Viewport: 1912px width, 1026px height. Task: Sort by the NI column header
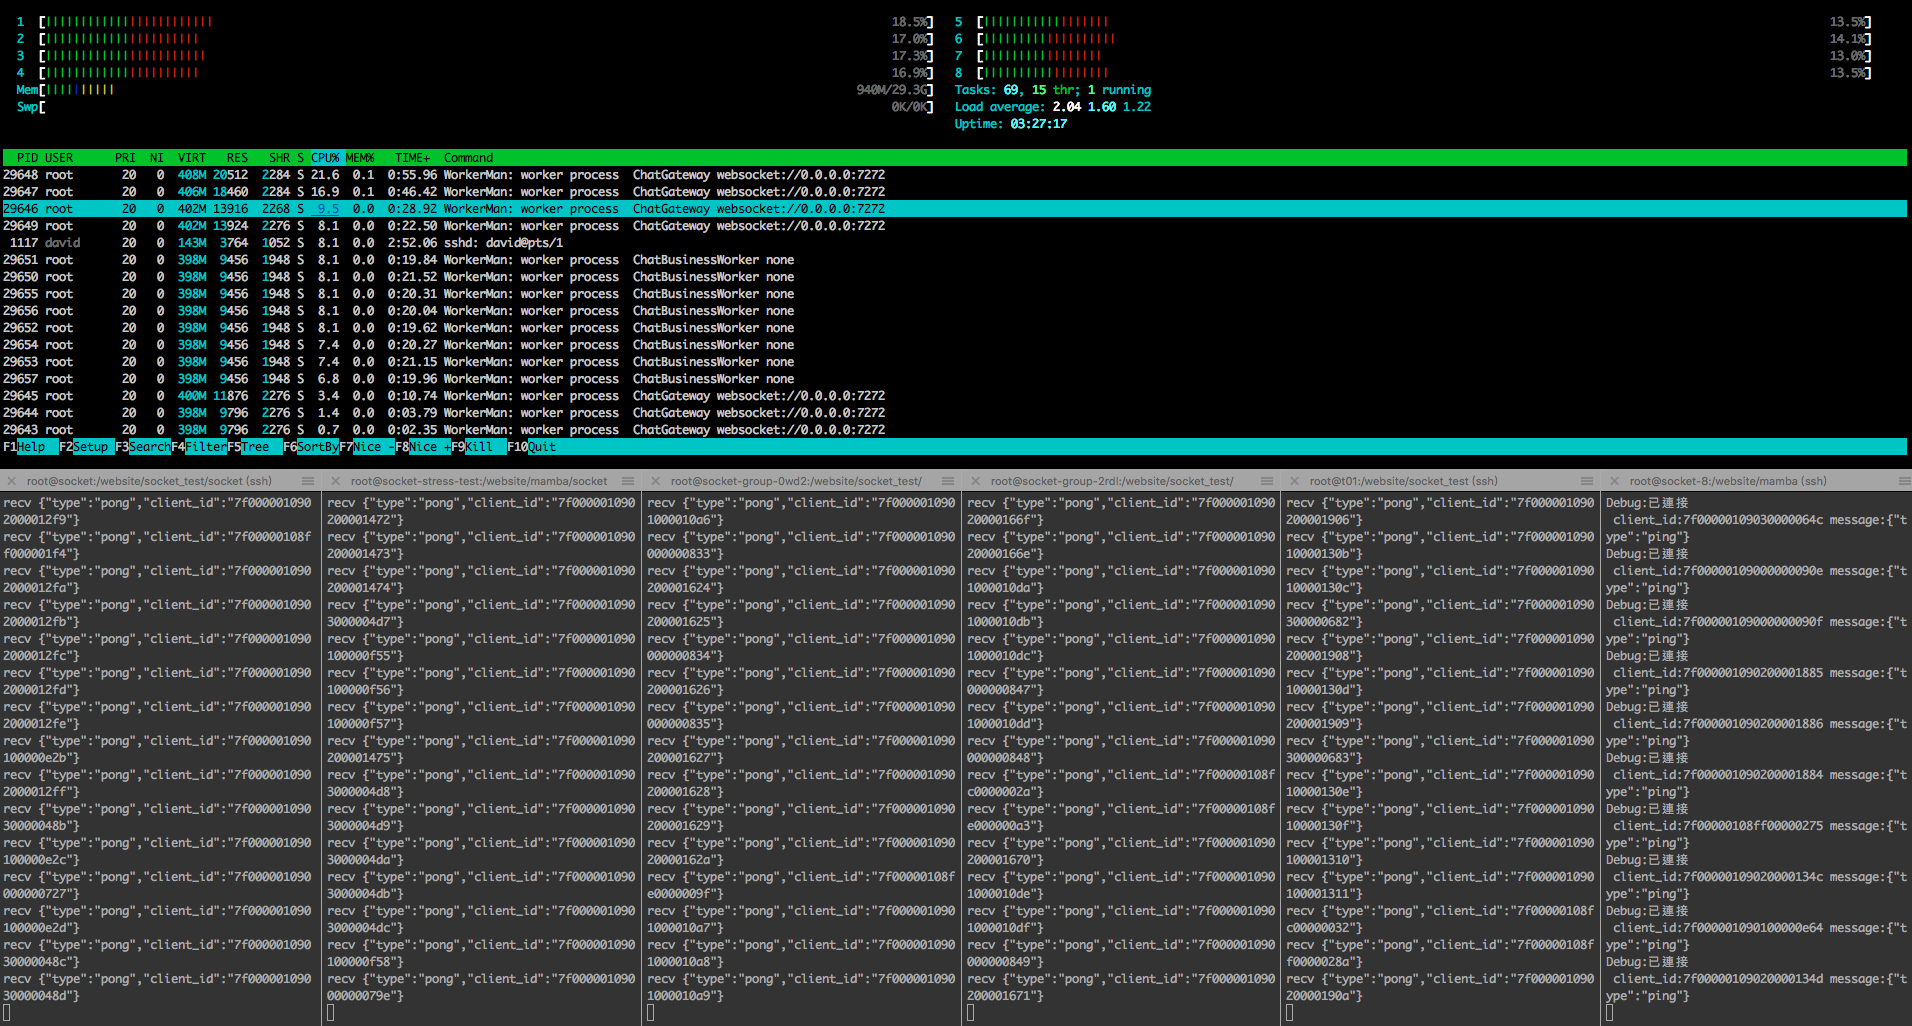(157, 158)
